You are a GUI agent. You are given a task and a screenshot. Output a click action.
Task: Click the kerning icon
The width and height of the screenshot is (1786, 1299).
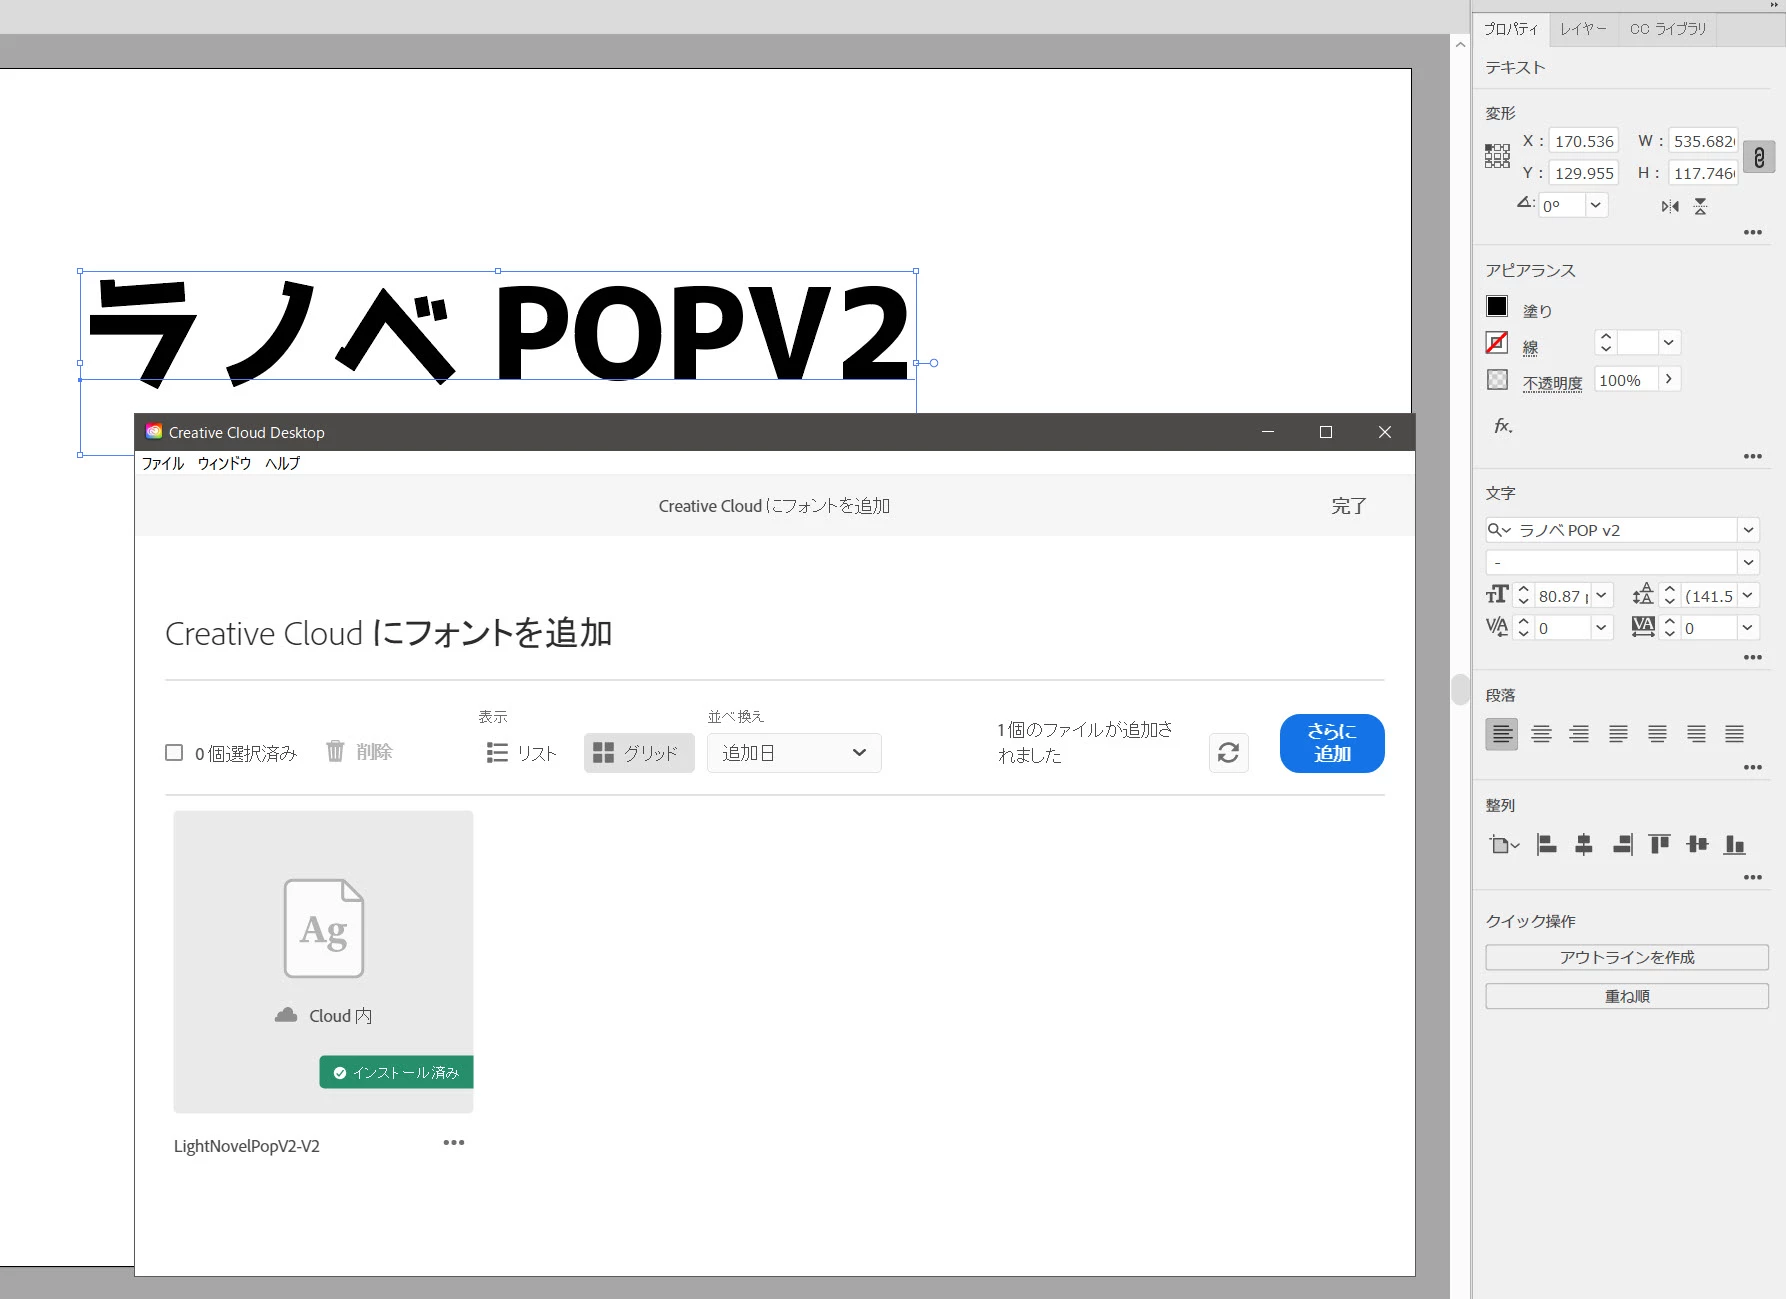(x=1497, y=627)
